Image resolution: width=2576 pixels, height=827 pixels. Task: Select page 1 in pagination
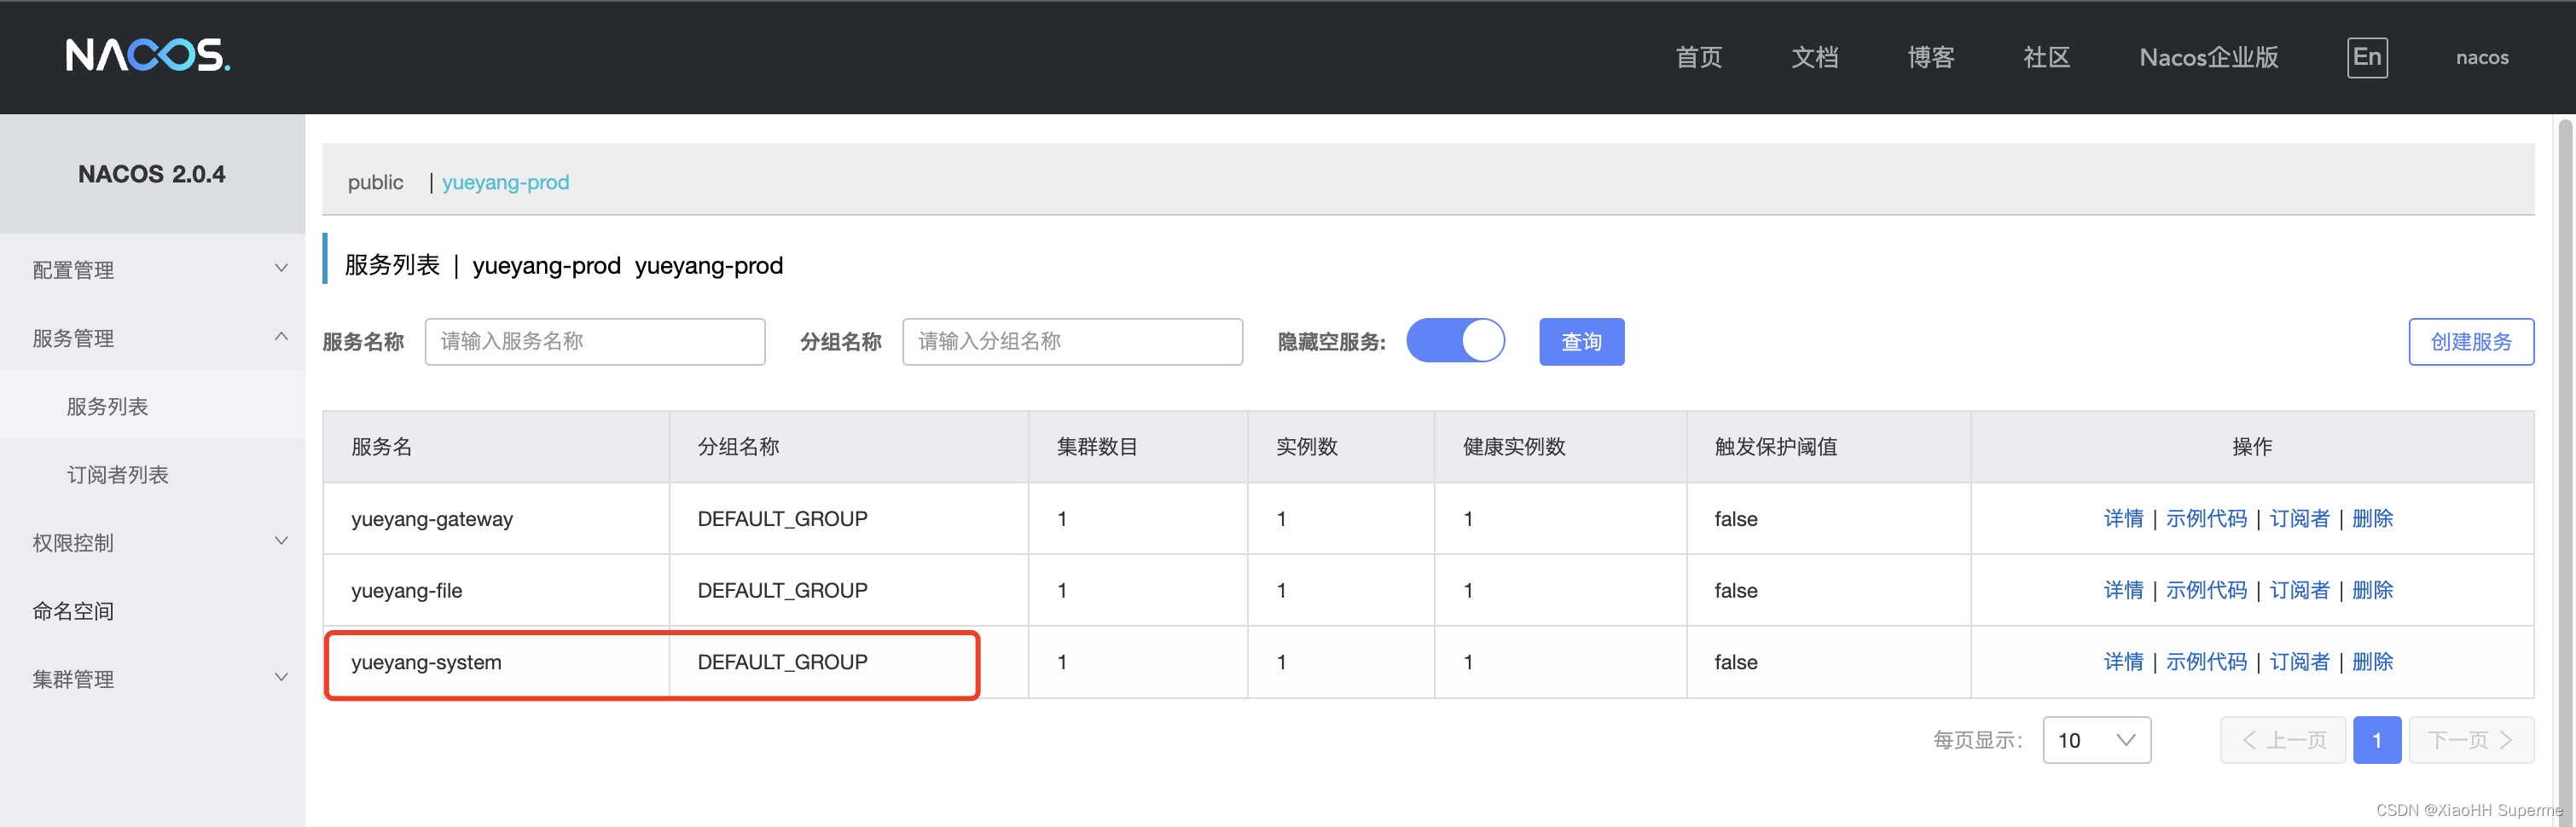click(x=2377, y=740)
